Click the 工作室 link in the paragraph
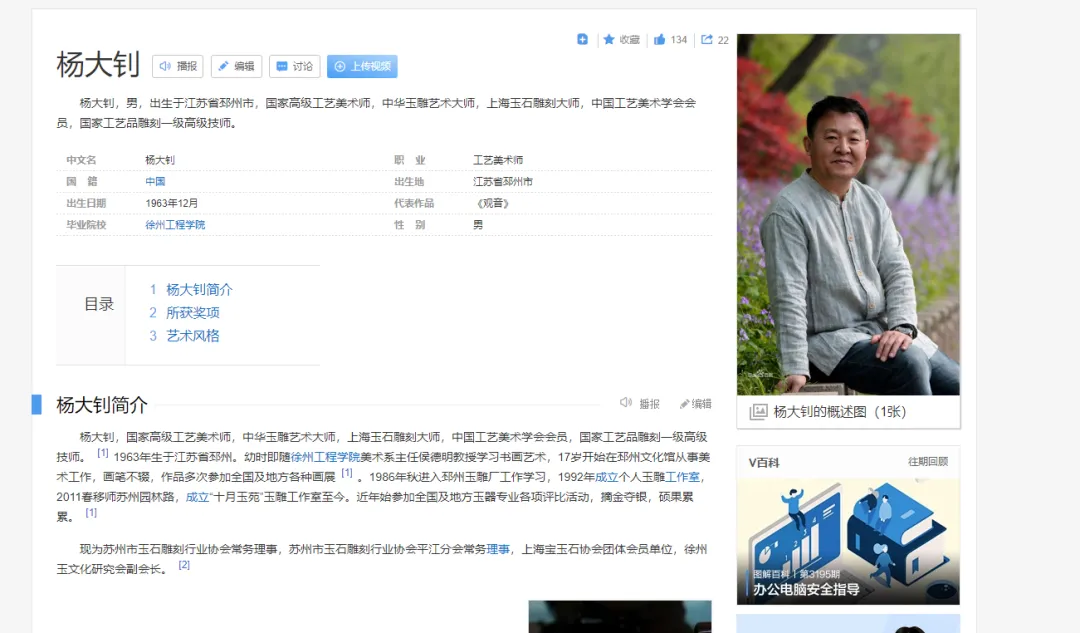 pyautogui.click(x=682, y=477)
